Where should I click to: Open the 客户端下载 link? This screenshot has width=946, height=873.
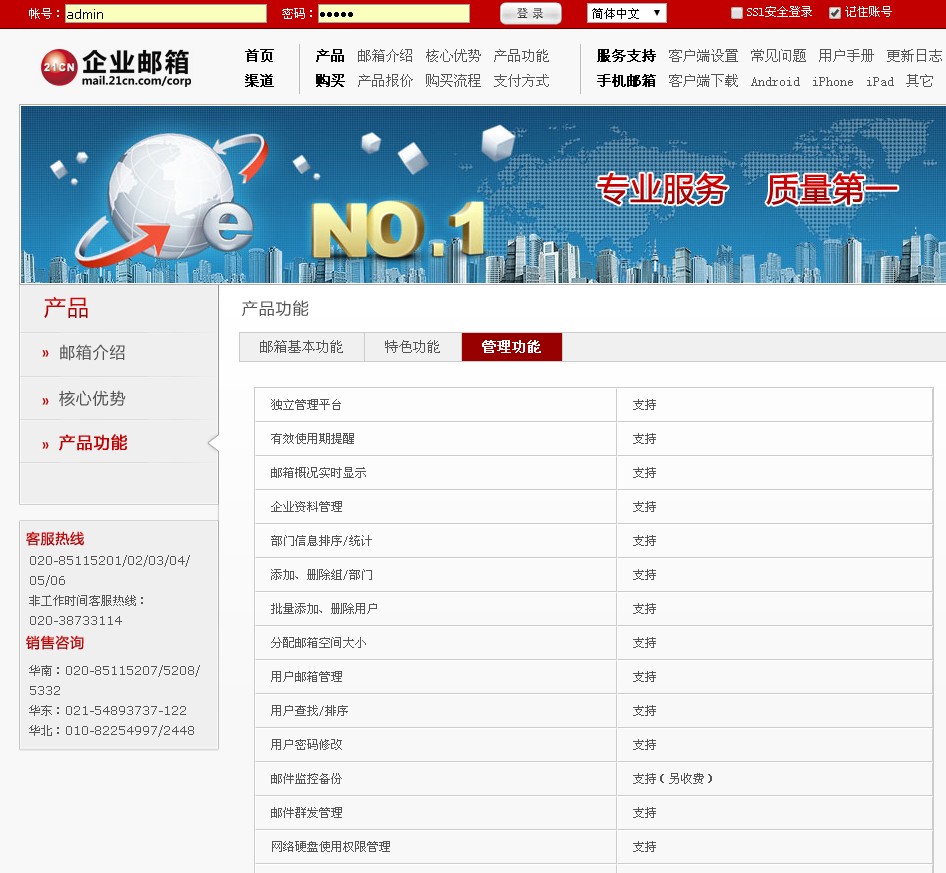click(x=703, y=81)
